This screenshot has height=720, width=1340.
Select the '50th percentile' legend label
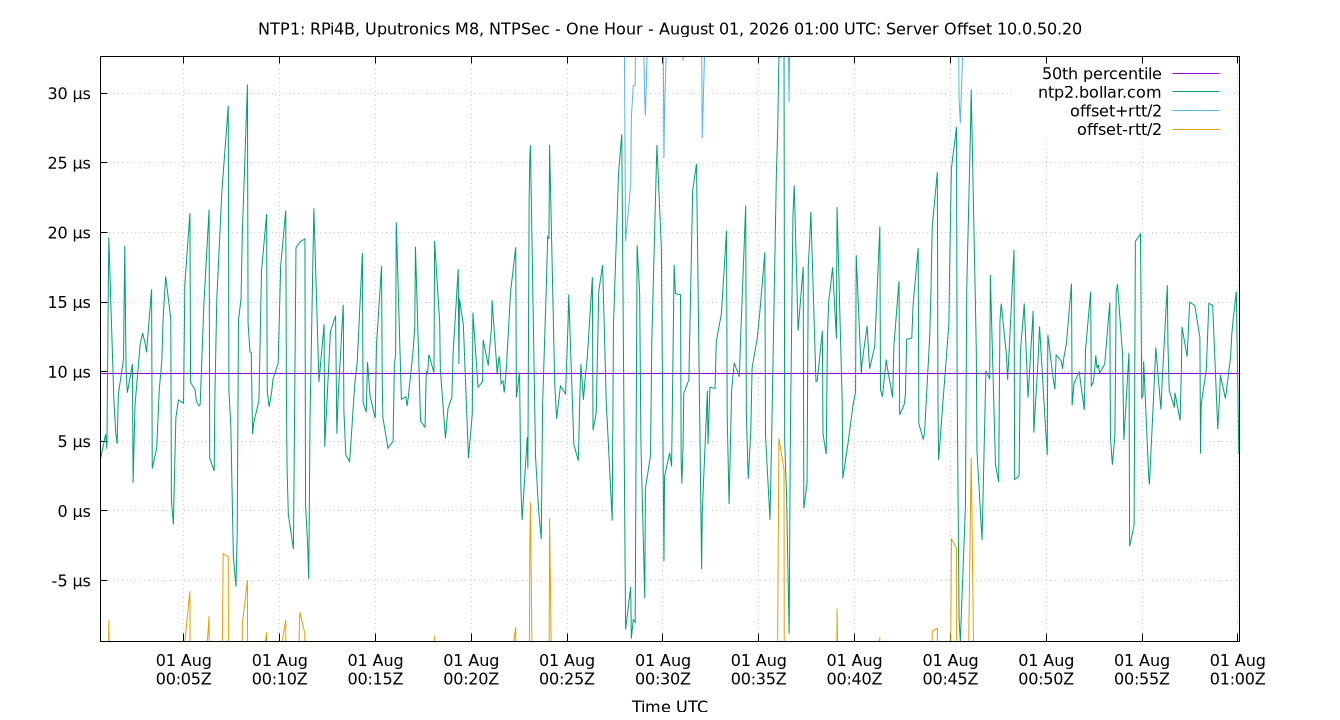[x=1102, y=74]
